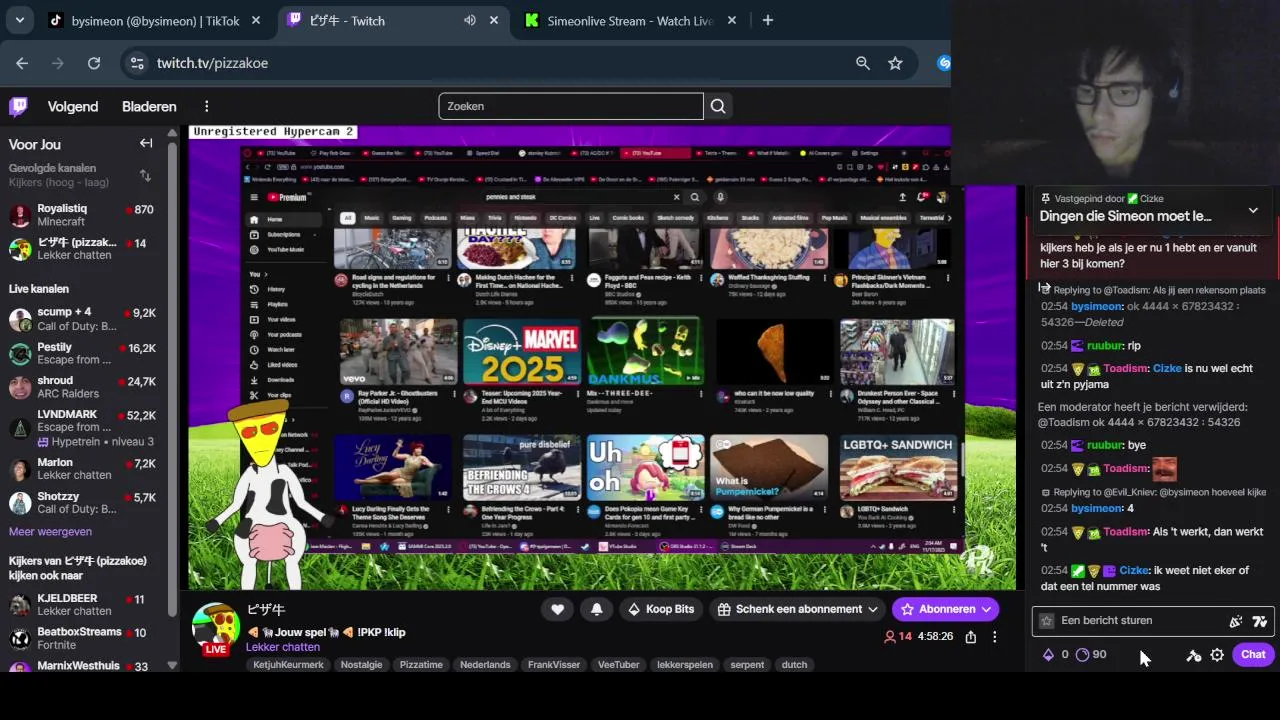The width and height of the screenshot is (1280, 720).
Task: Click the dutch tag
Action: pos(794,664)
